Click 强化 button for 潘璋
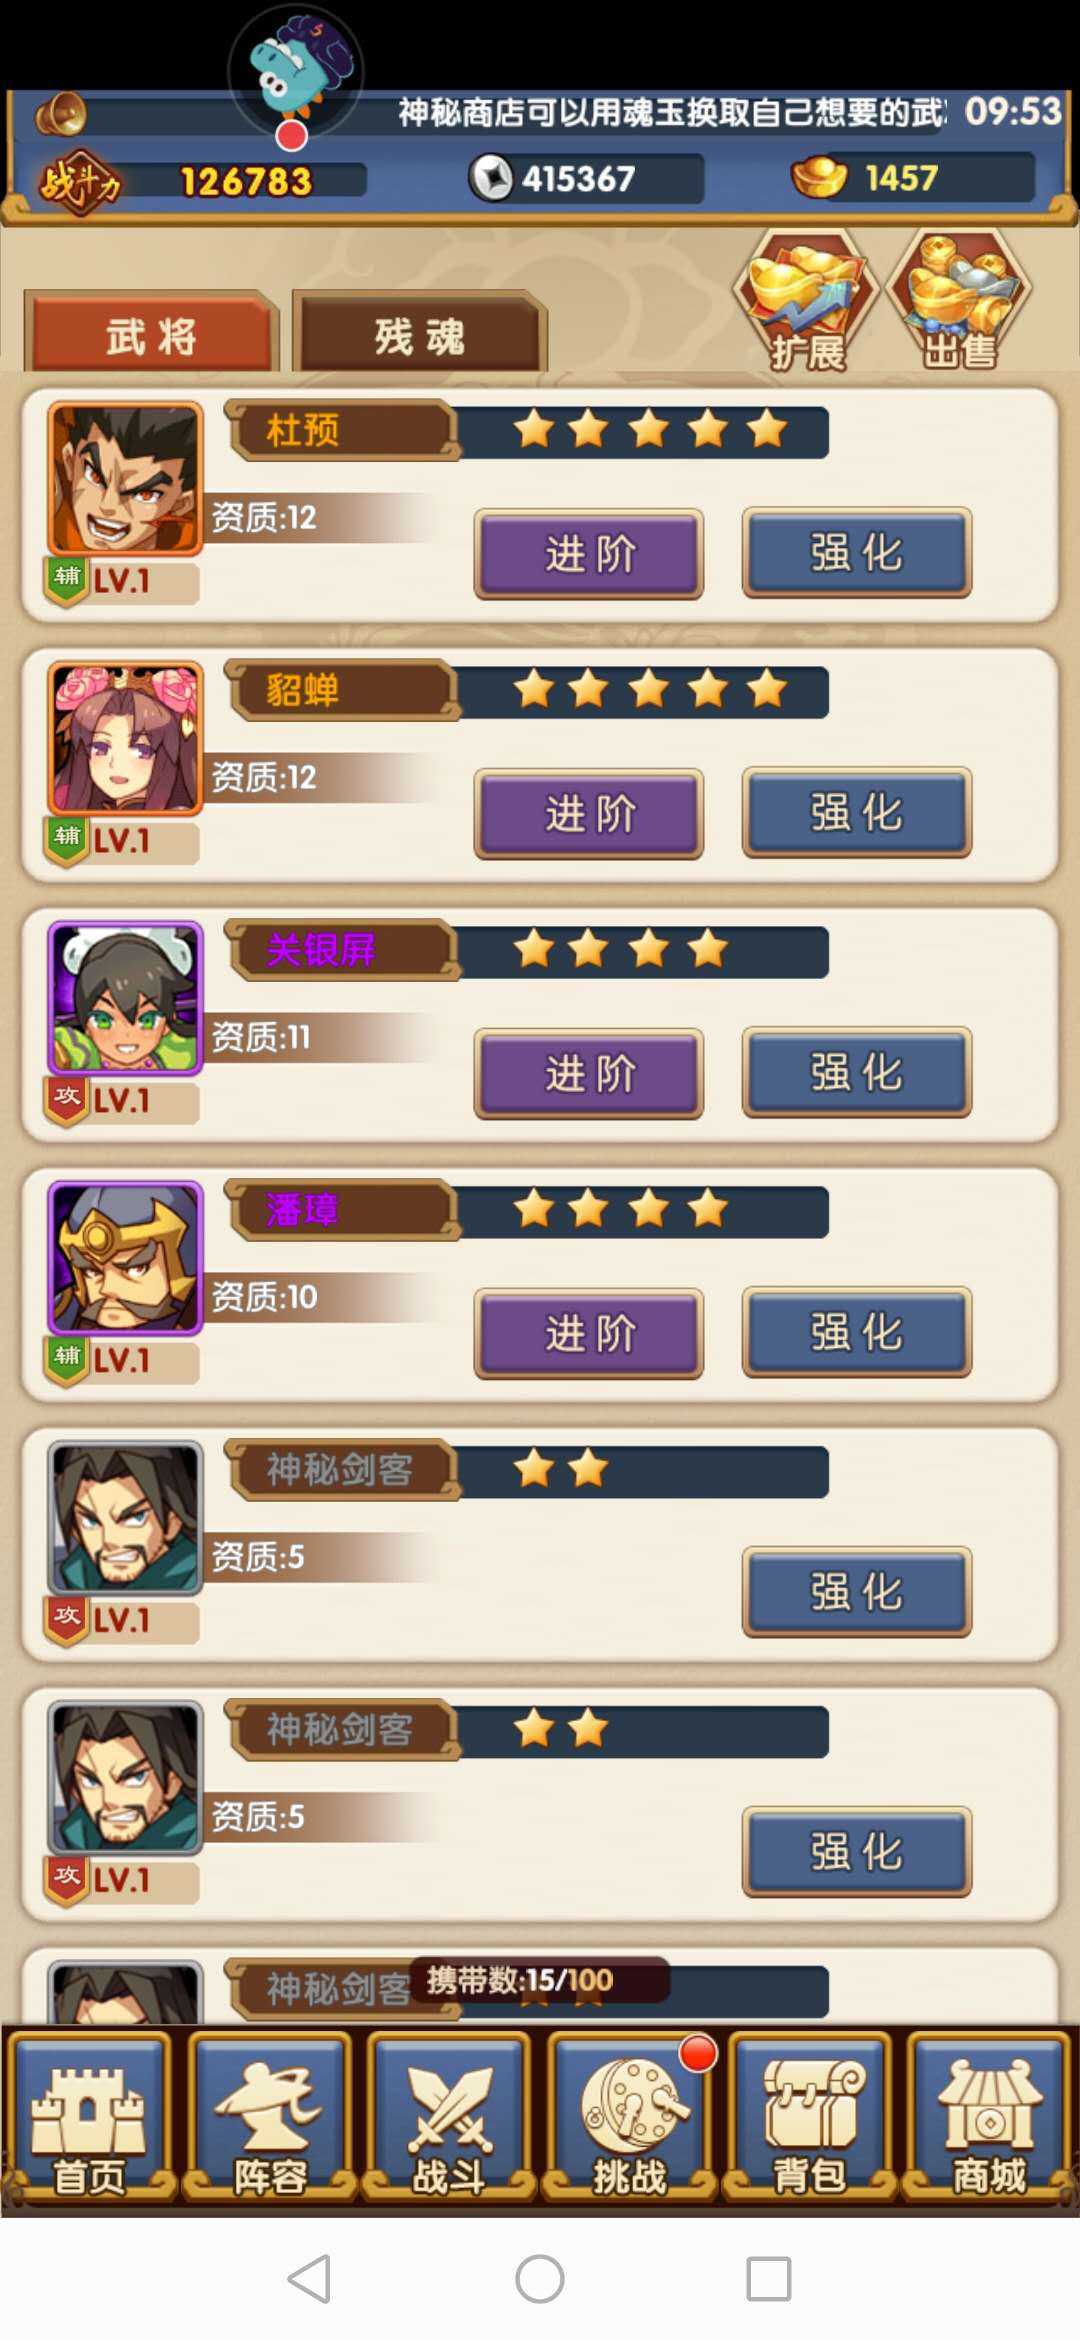Screen dimensions: 1080x2340 [x=857, y=1332]
